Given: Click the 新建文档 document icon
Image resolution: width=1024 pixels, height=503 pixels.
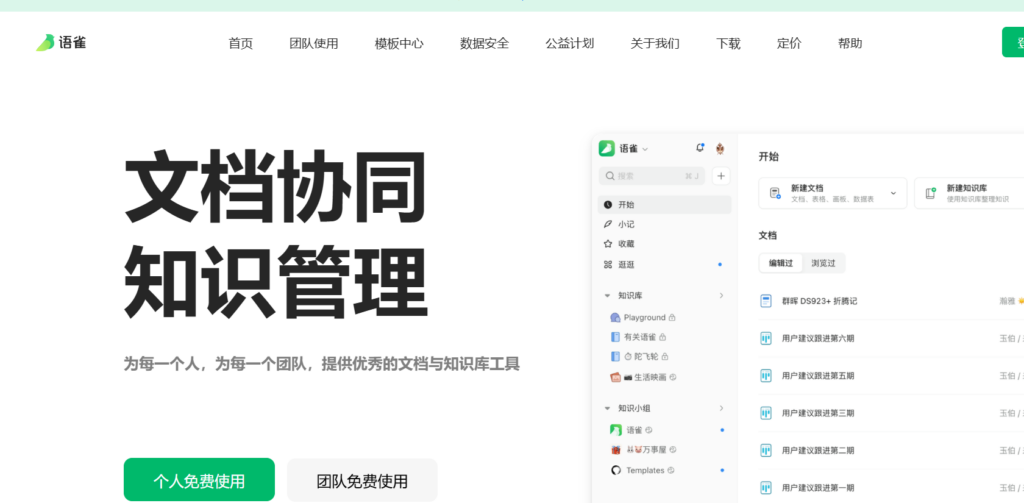Looking at the screenshot, I should pyautogui.click(x=775, y=193).
